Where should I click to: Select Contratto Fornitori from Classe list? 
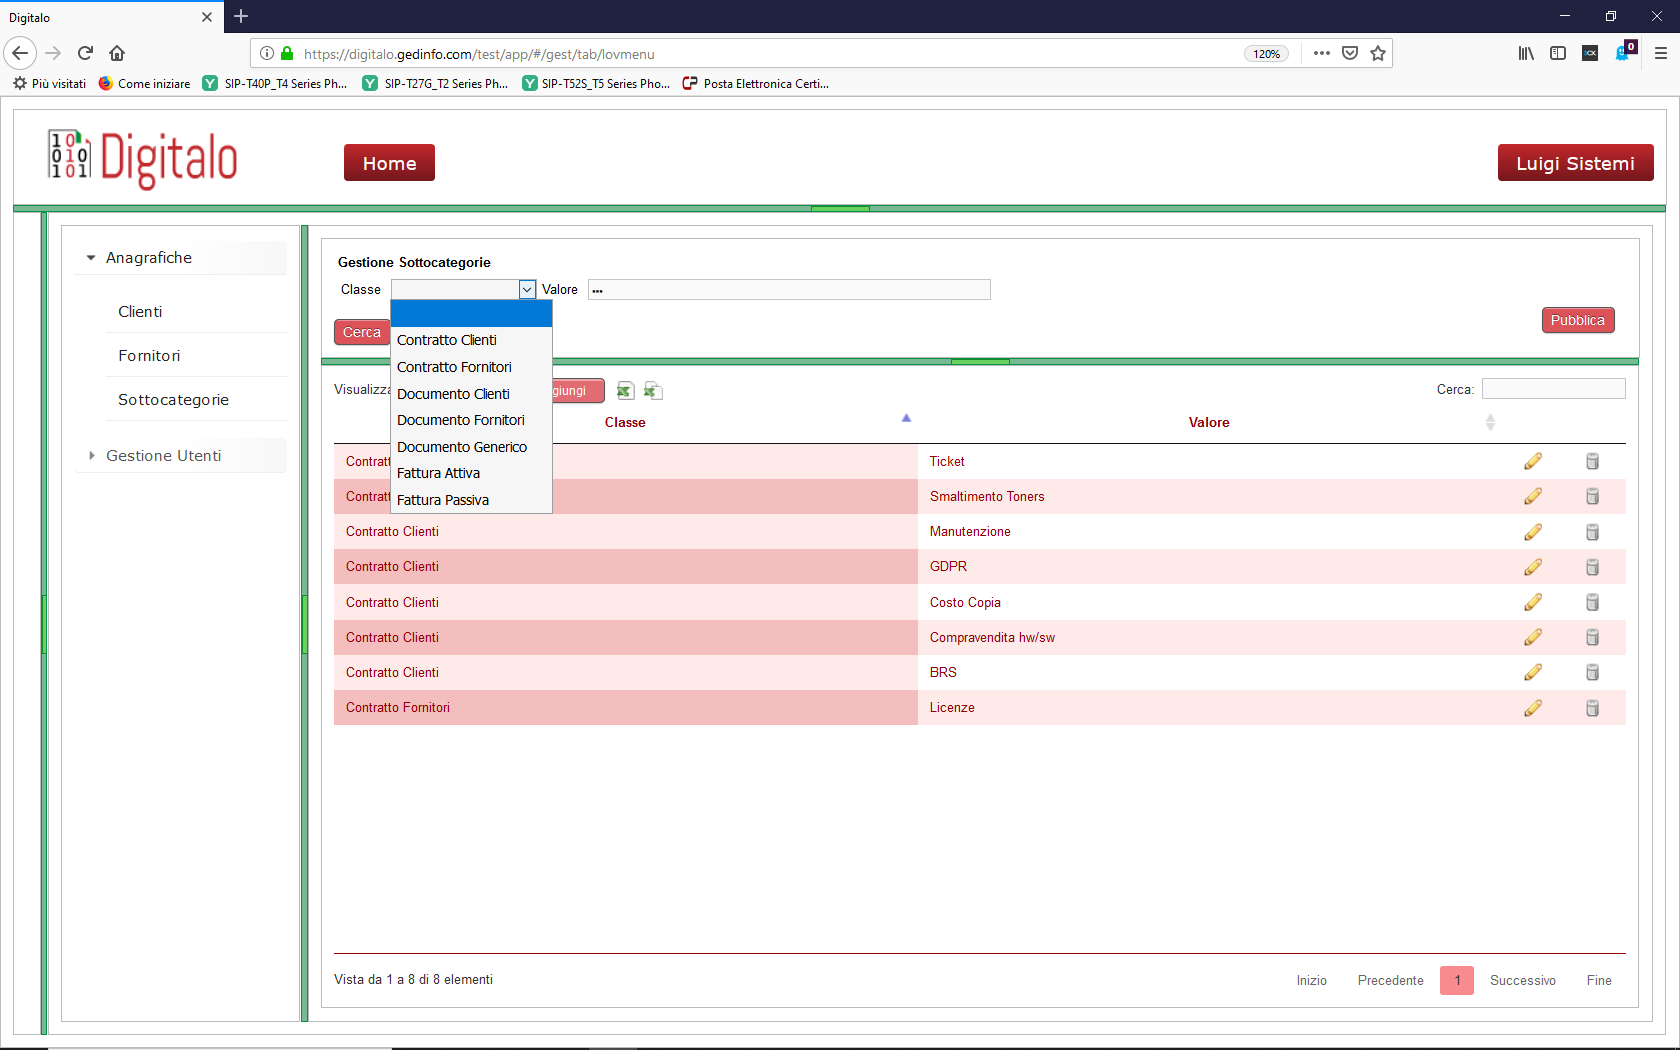point(471,367)
